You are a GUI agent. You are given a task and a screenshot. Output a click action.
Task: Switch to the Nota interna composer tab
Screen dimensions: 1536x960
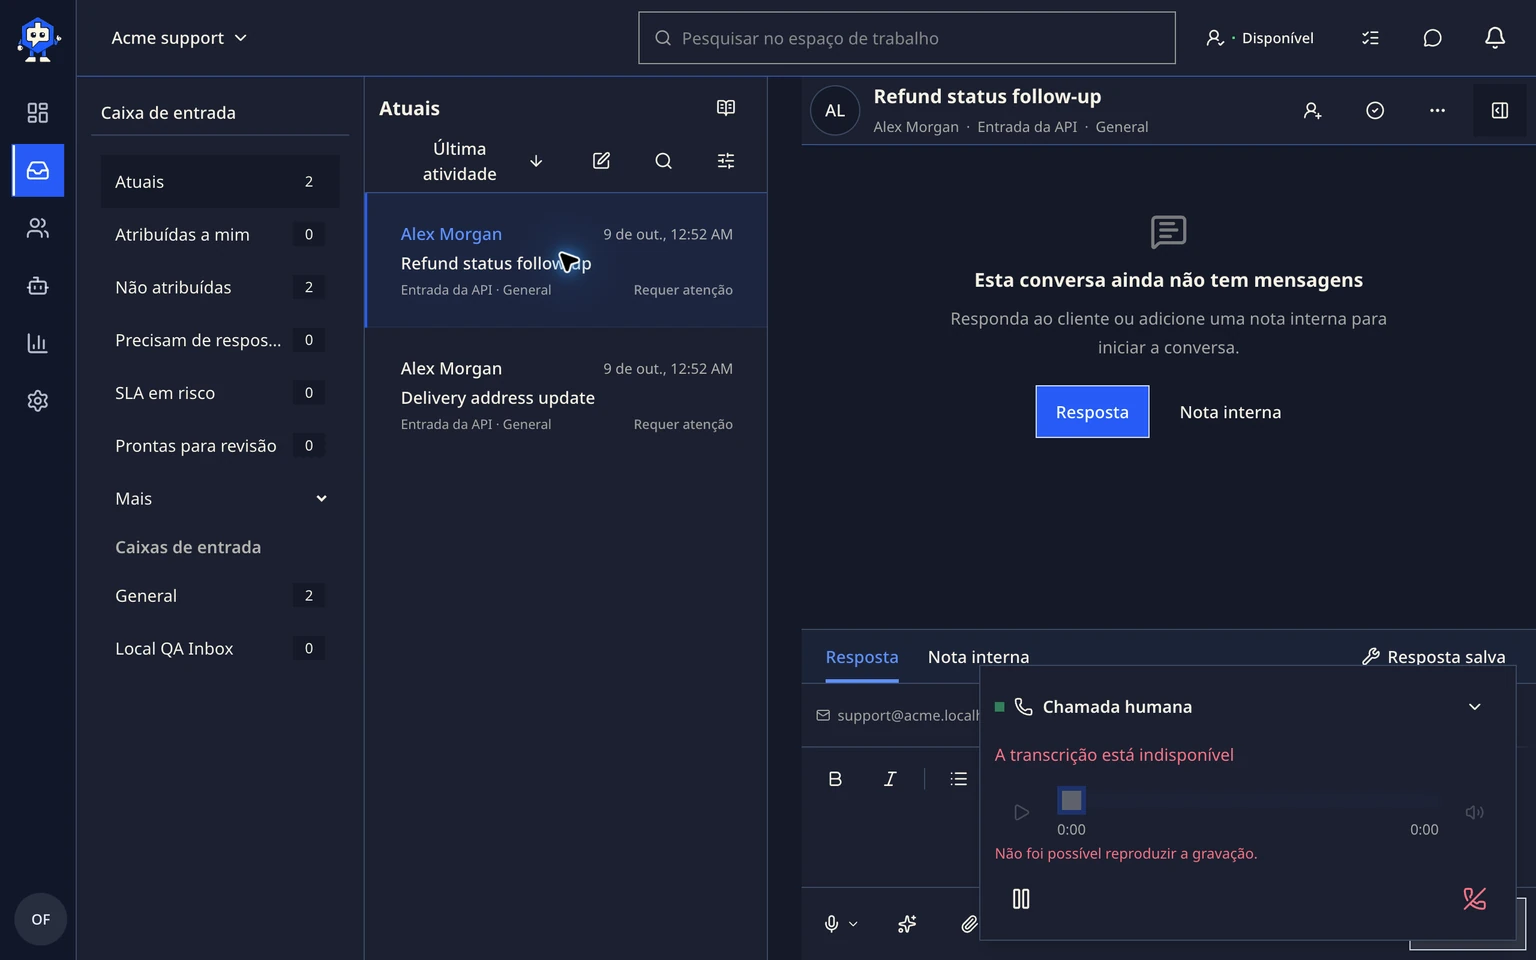tap(978, 657)
